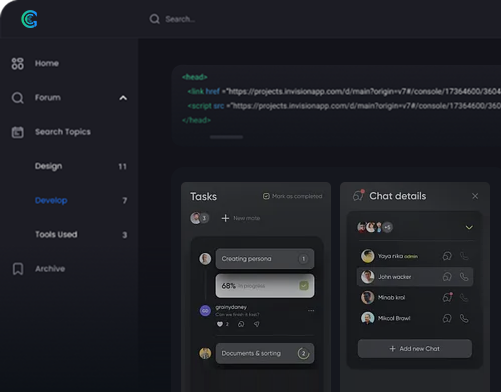Click the Design count 11
Viewport: 501px width, 392px height.
click(122, 166)
